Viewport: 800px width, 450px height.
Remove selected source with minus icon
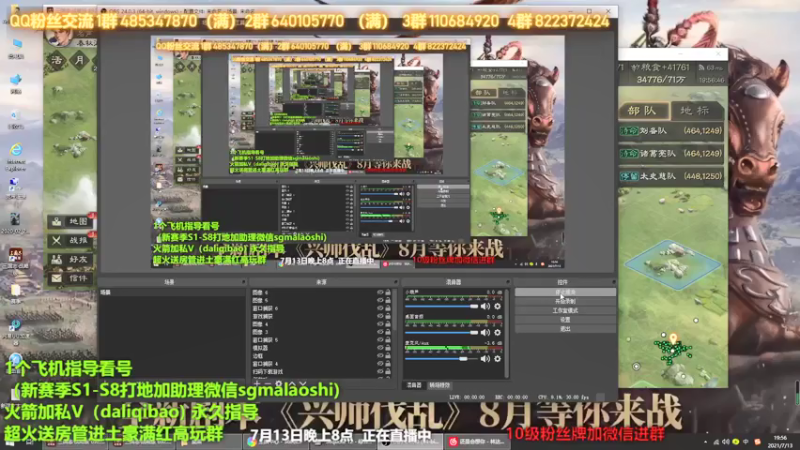(x=268, y=384)
